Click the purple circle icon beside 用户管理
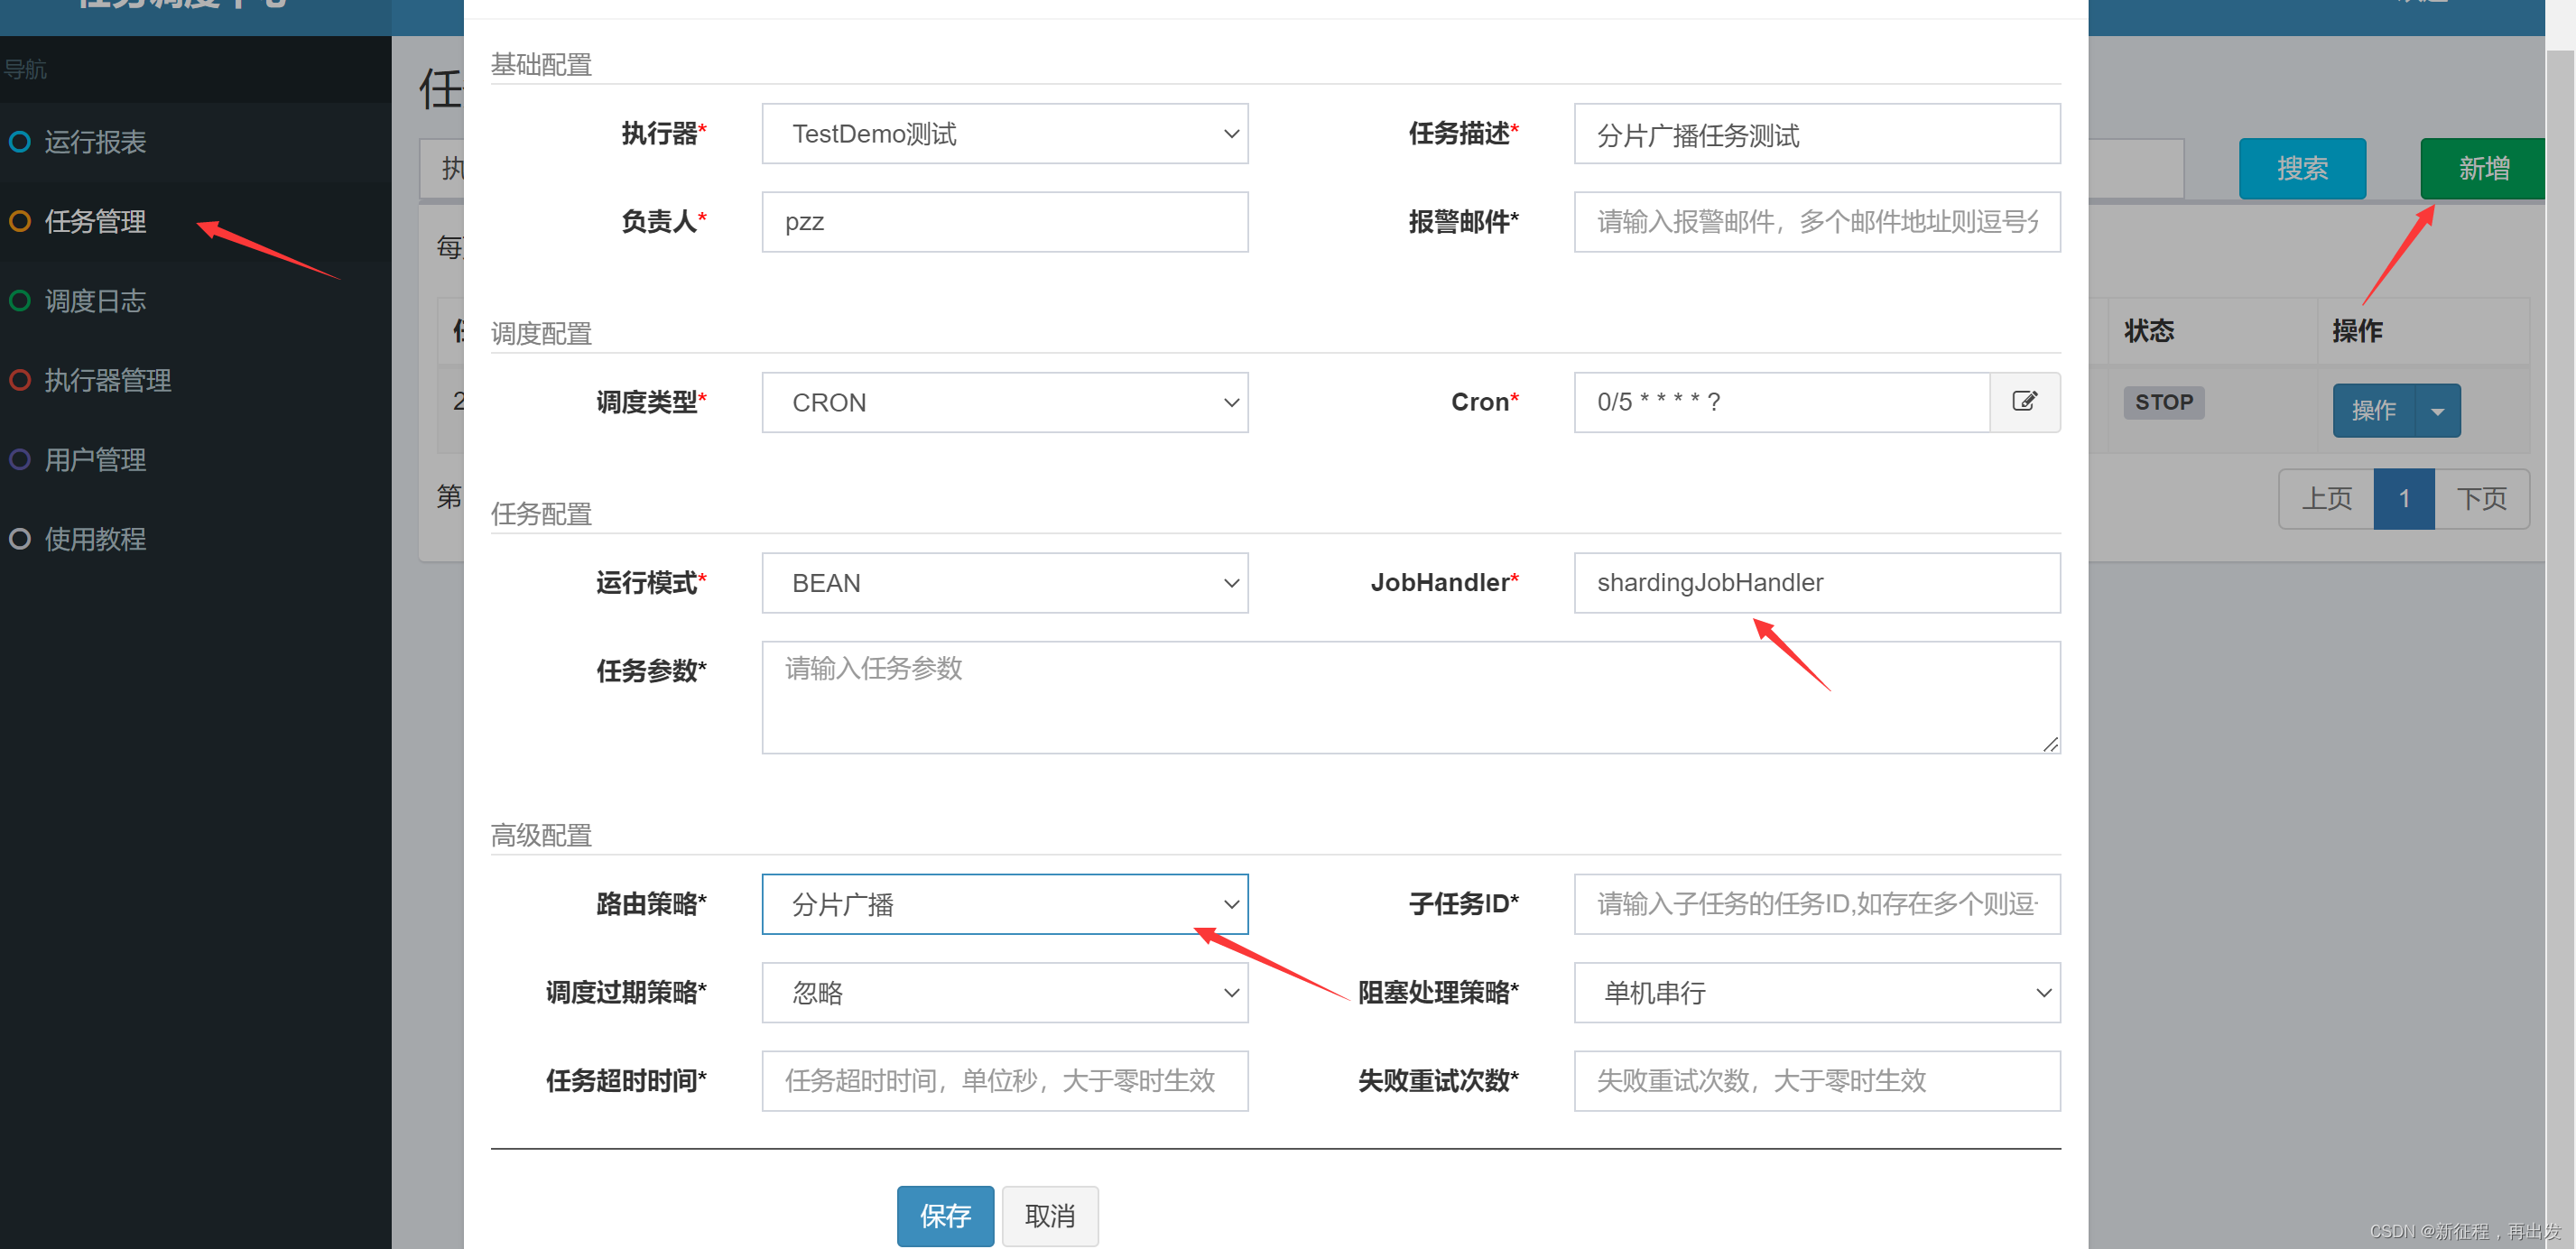Image resolution: width=2576 pixels, height=1249 pixels. pyautogui.click(x=20, y=460)
